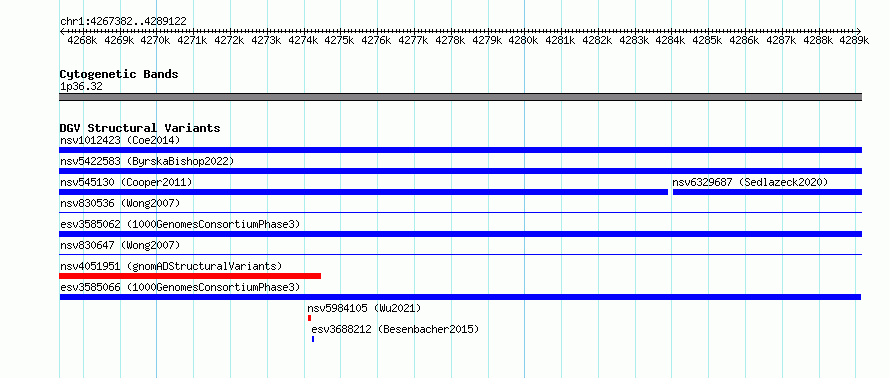Open esv3585062 (1000GenomesConsortiumPhase3) label
This screenshot has height=378, width=890.
[x=180, y=224]
